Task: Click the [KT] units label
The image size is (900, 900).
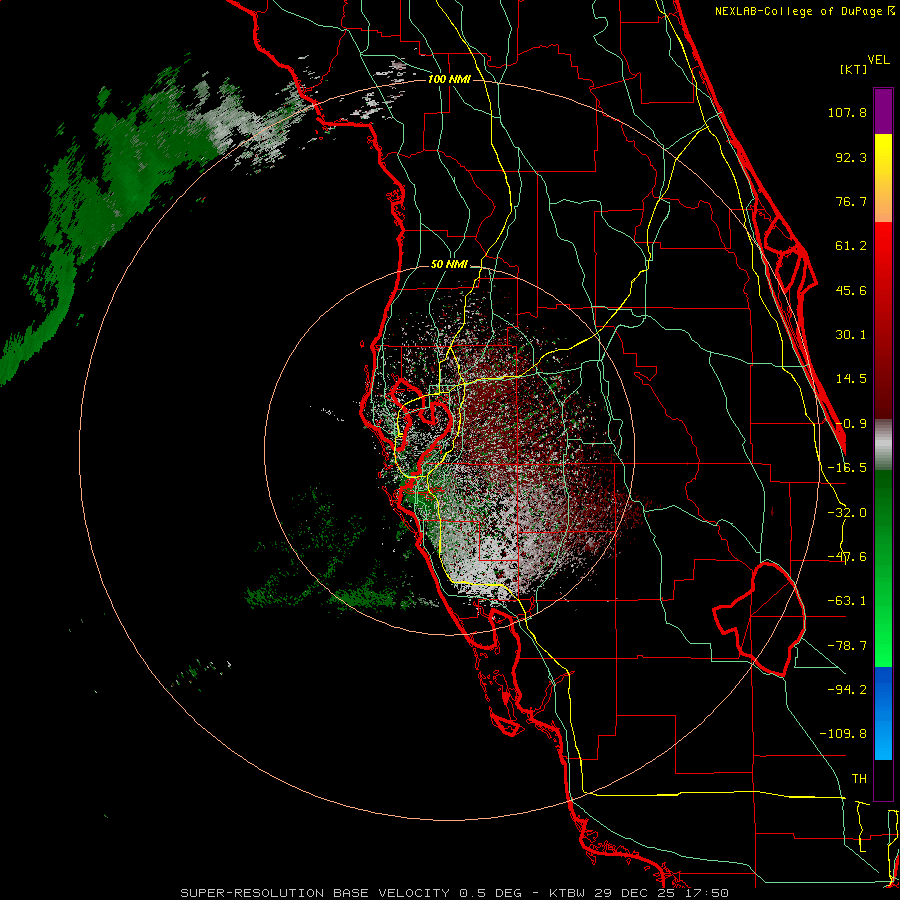Action: (x=853, y=69)
